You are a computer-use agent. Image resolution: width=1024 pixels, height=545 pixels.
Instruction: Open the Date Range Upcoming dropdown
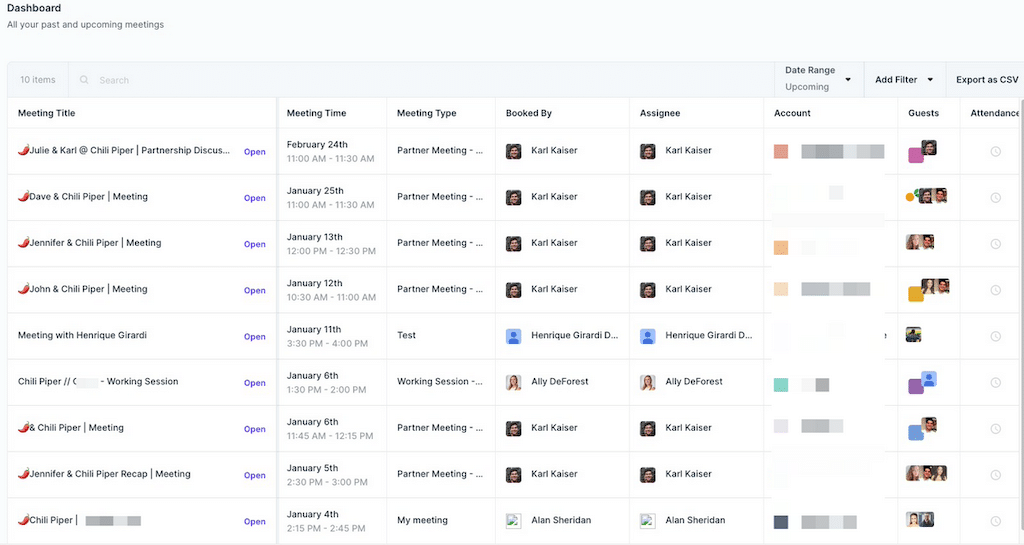tap(818, 79)
